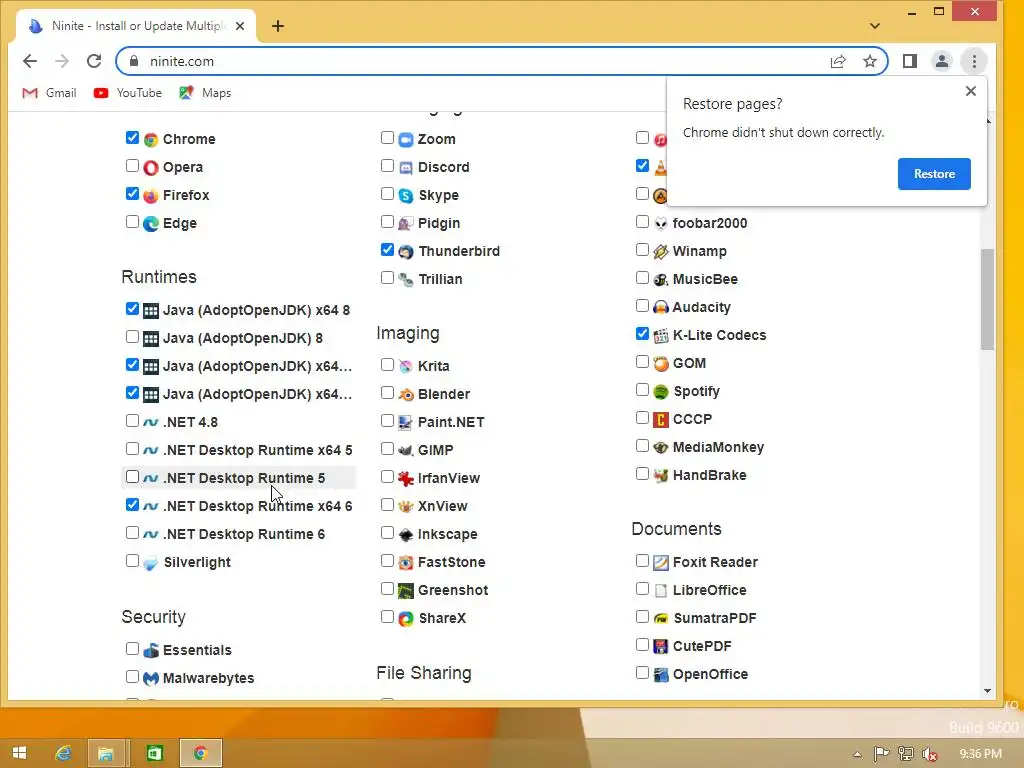
Task: Click the foobar2000 label
Action: pos(710,223)
